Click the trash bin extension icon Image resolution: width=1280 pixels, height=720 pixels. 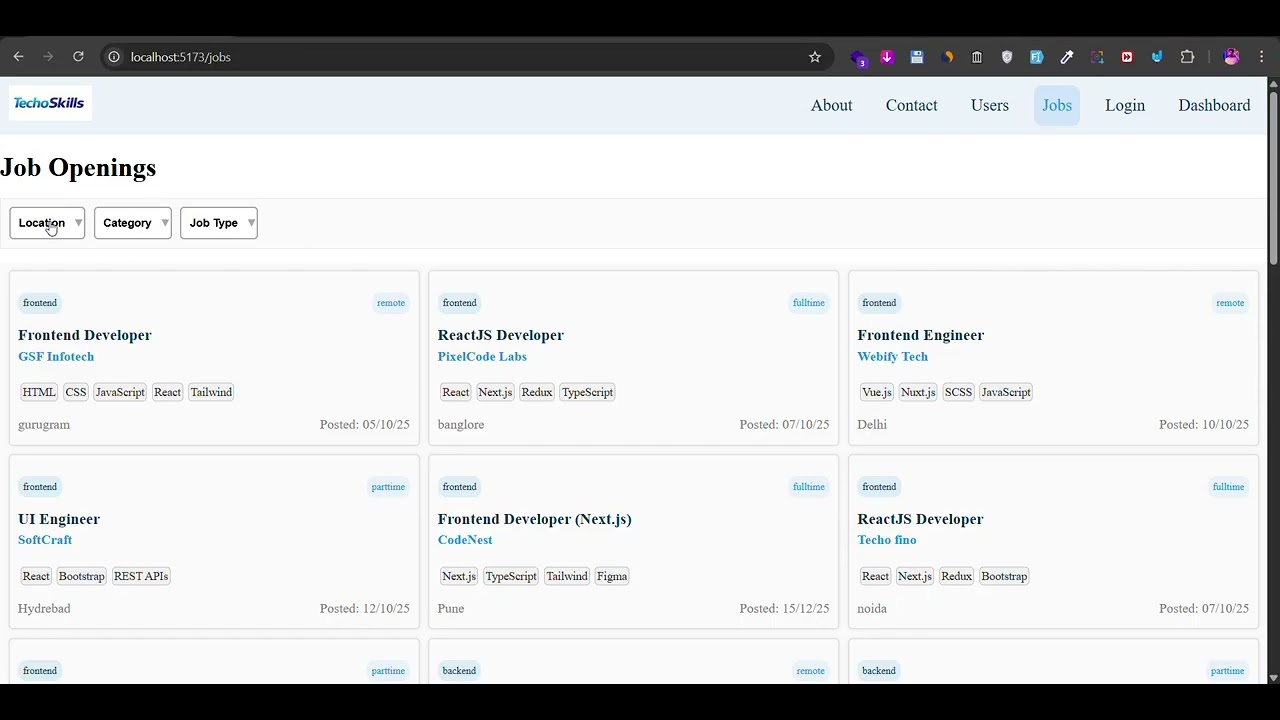pyautogui.click(x=977, y=57)
